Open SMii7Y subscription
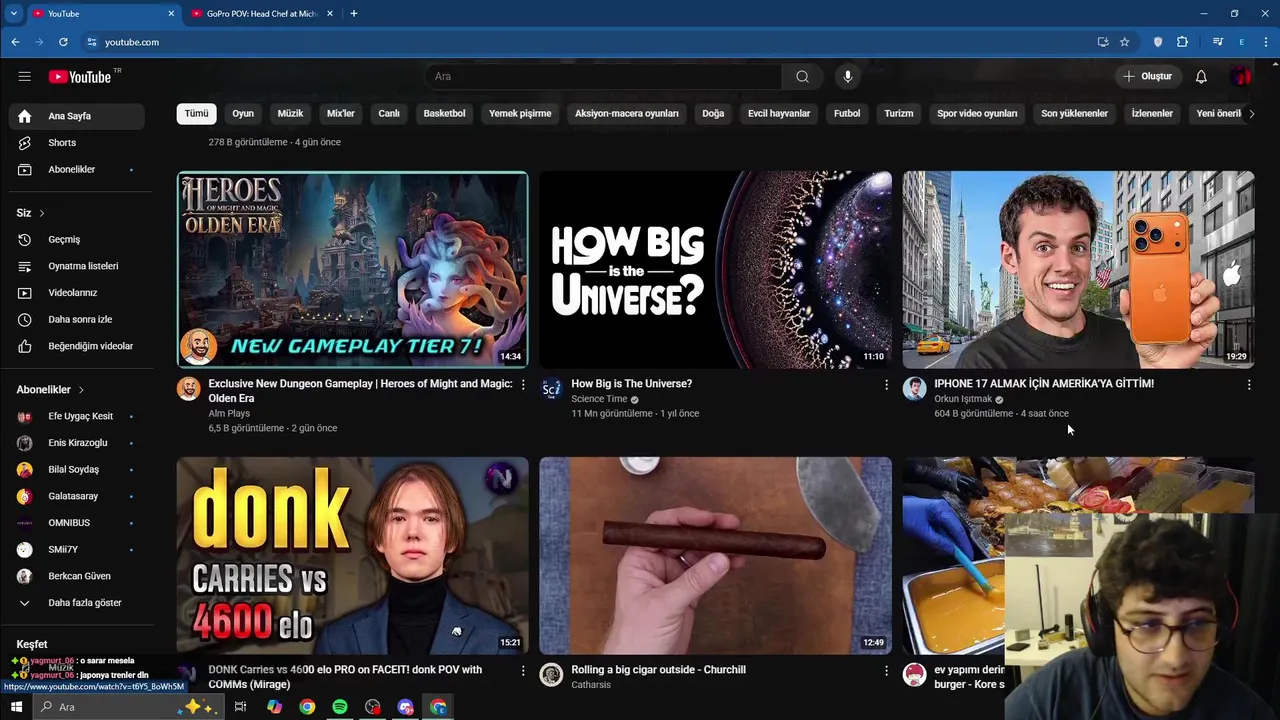The height and width of the screenshot is (720, 1280). [76, 550]
